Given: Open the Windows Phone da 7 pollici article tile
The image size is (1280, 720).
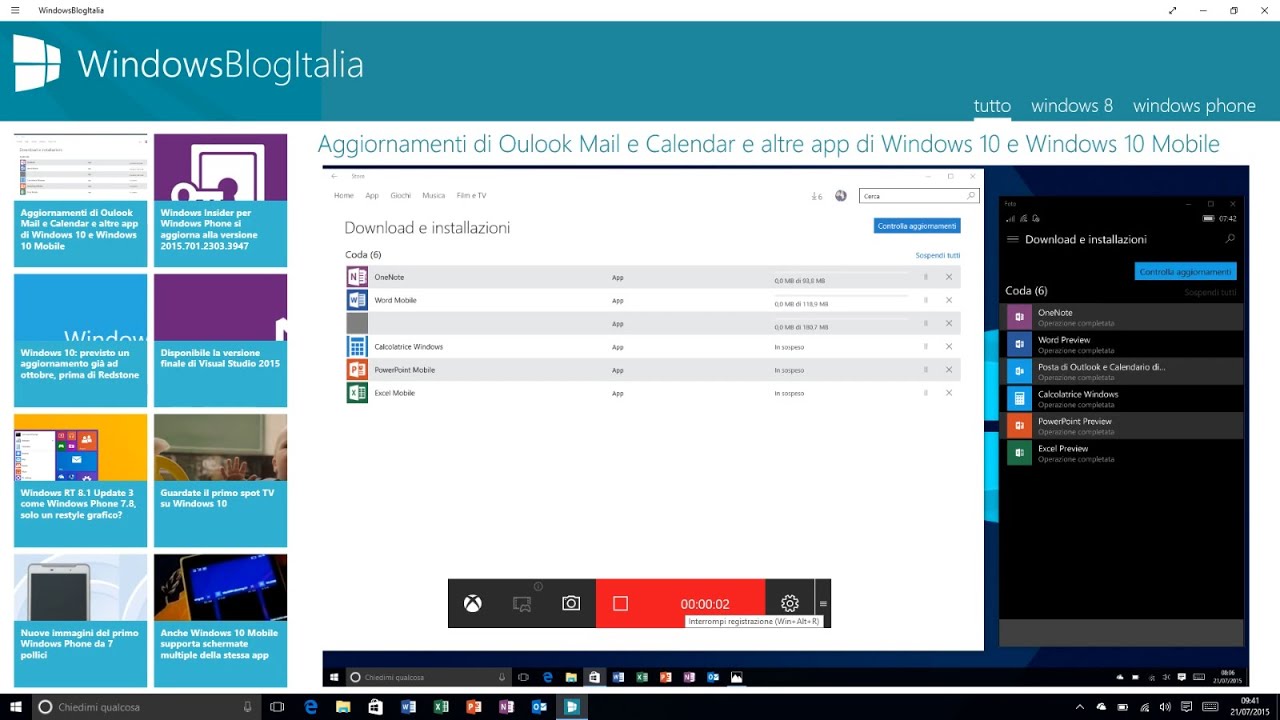Looking at the screenshot, I should (x=80, y=620).
